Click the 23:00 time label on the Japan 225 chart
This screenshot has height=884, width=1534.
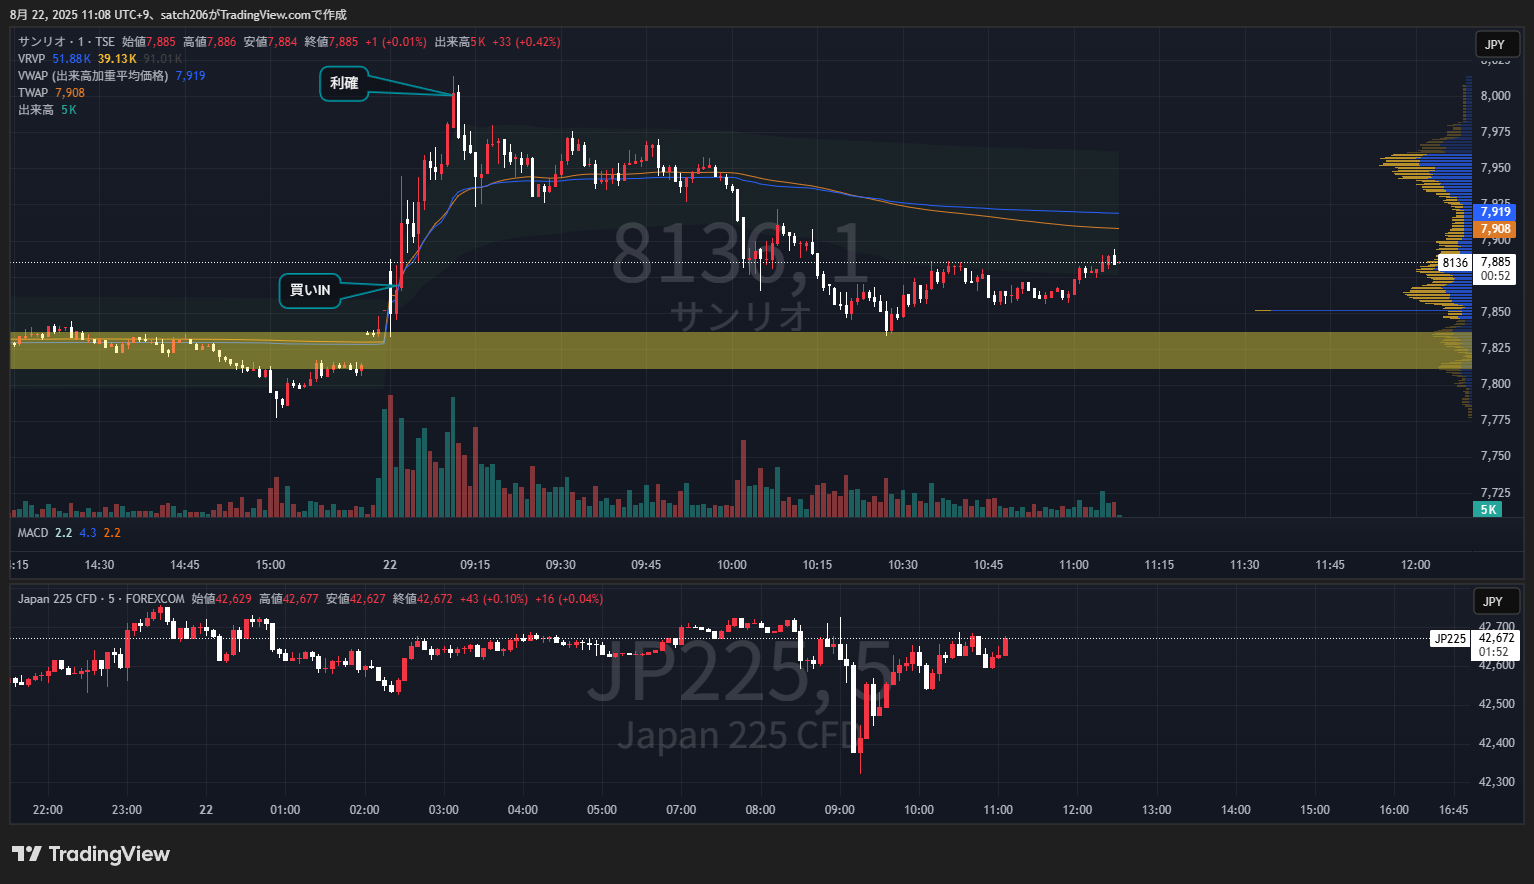tap(127, 810)
